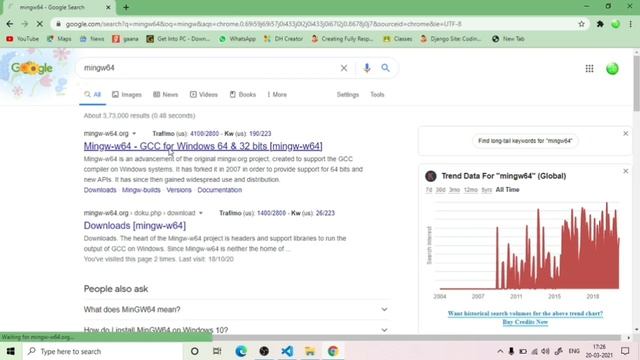The image size is (640, 360).
Task: Click Find long-tail keywords for mingw64 button
Action: pos(525,141)
